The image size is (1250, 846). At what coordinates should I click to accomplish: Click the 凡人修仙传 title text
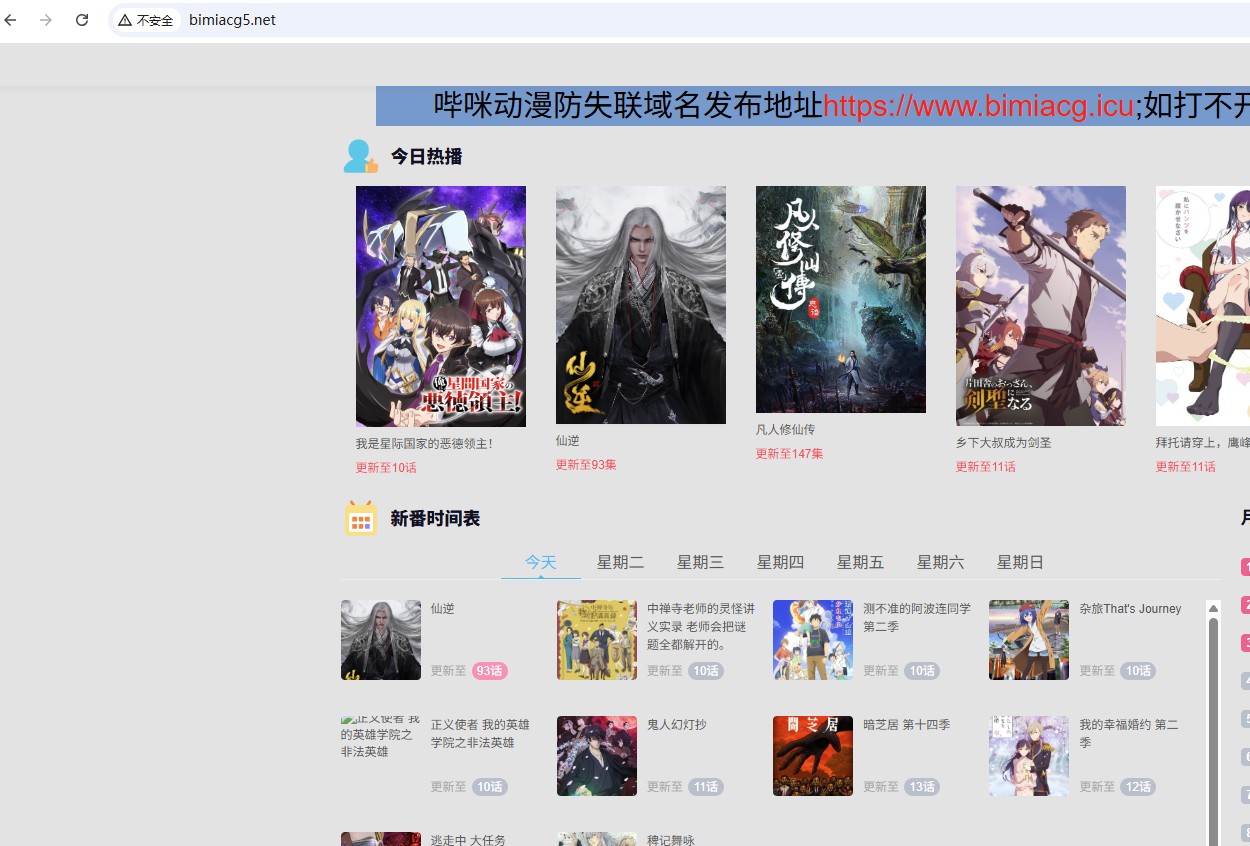[785, 429]
